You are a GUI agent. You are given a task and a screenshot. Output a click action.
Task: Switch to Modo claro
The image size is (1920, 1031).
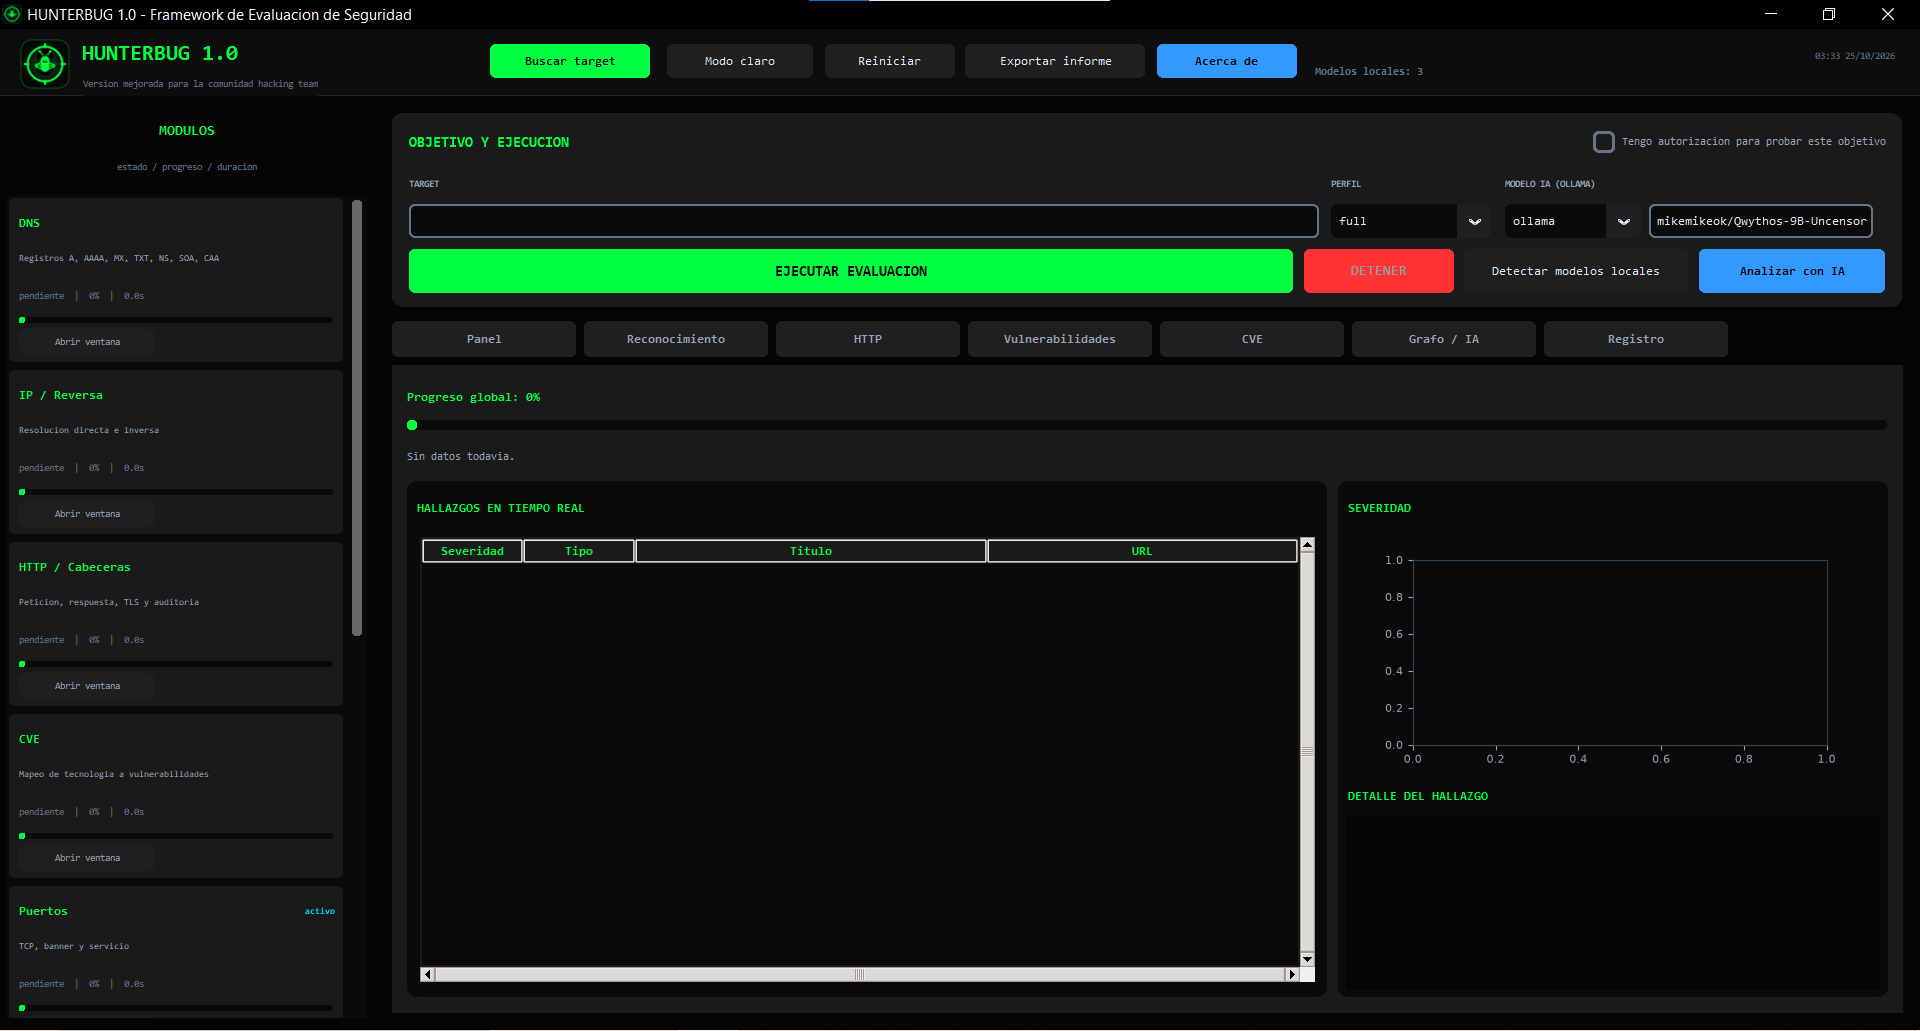pos(740,61)
